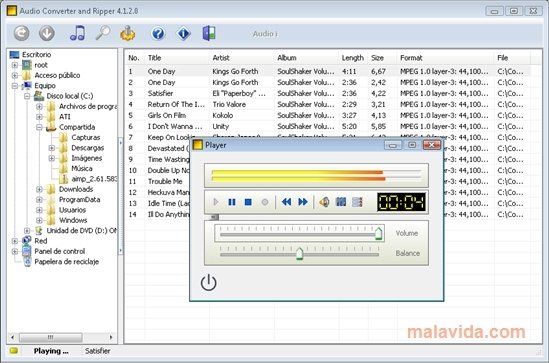Image resolution: width=549 pixels, height=363 pixels.
Task: Click the tree panel scroll left arrow
Action: [x=13, y=337]
